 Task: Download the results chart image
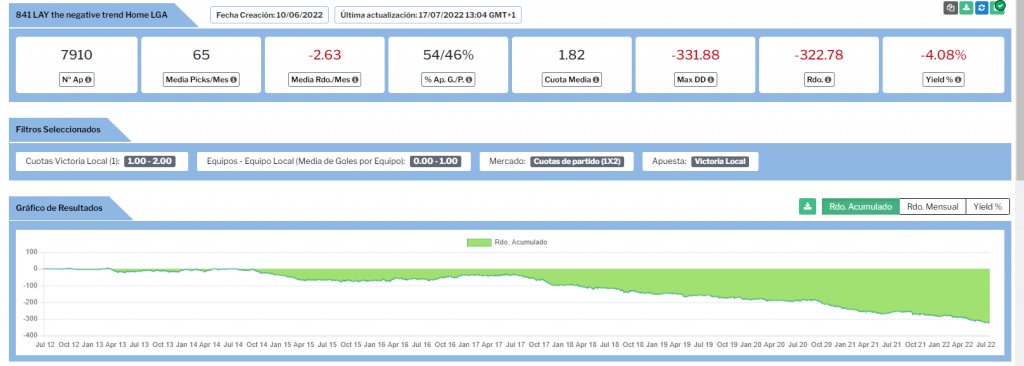[x=808, y=207]
